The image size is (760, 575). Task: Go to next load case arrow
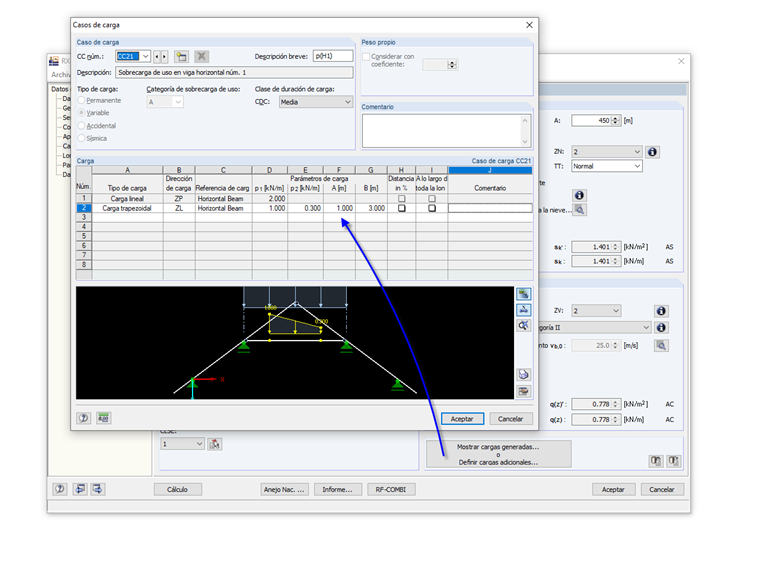point(164,56)
